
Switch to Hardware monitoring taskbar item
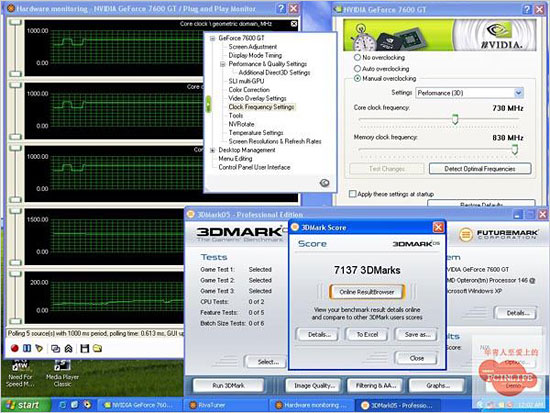point(311,405)
